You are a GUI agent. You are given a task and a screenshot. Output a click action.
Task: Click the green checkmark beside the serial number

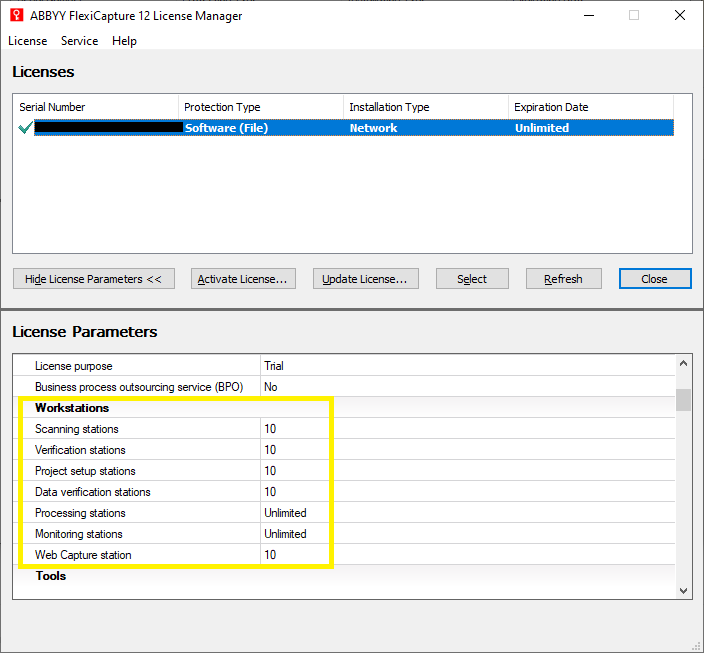pos(26,128)
